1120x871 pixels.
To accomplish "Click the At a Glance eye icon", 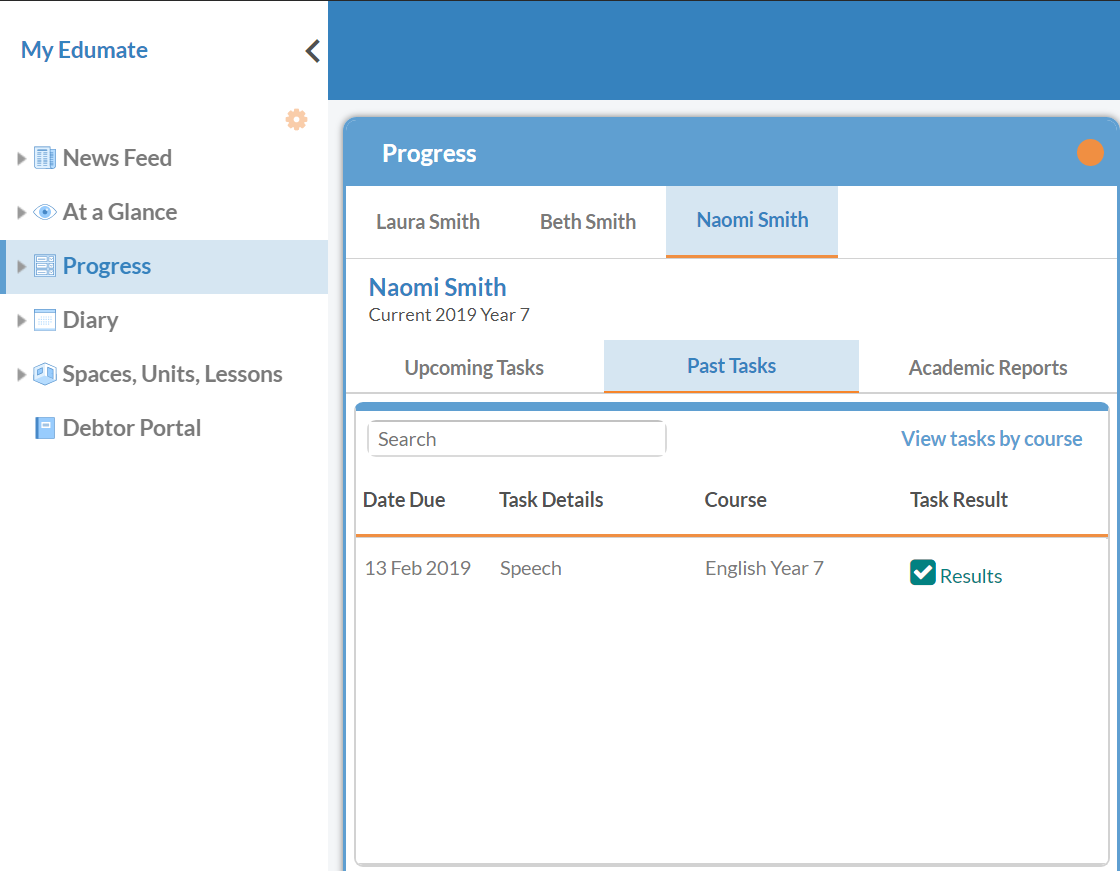I will (x=45, y=212).
